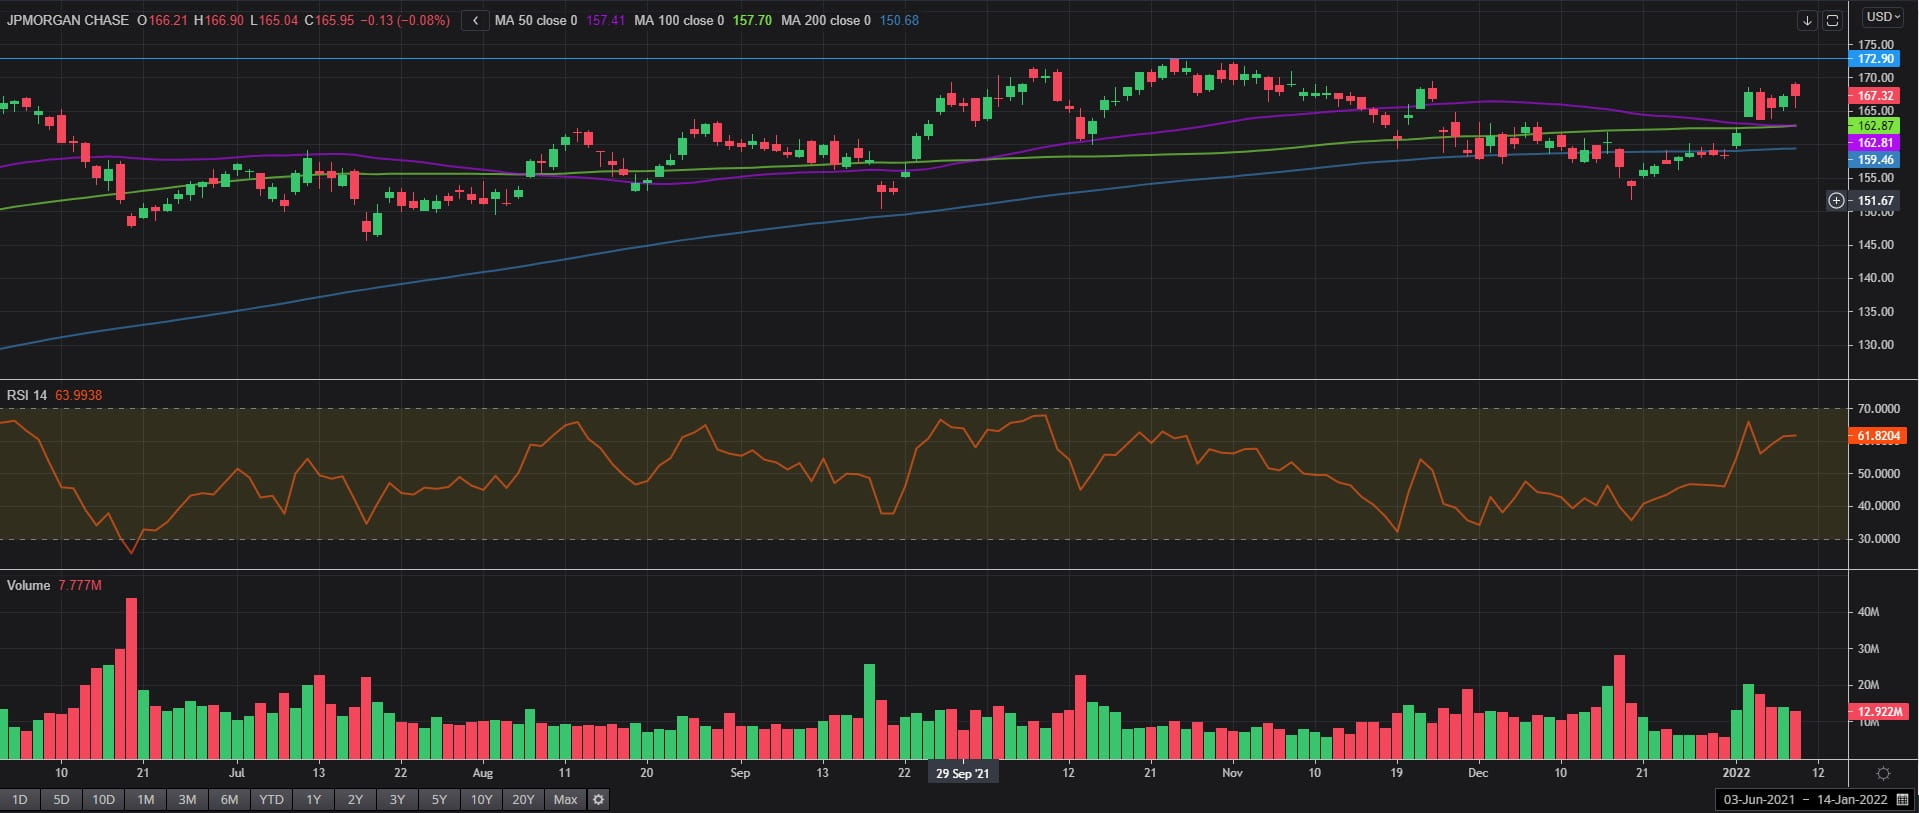Select the 1D time range
Viewport: 1919px width, 813px height.
19,799
